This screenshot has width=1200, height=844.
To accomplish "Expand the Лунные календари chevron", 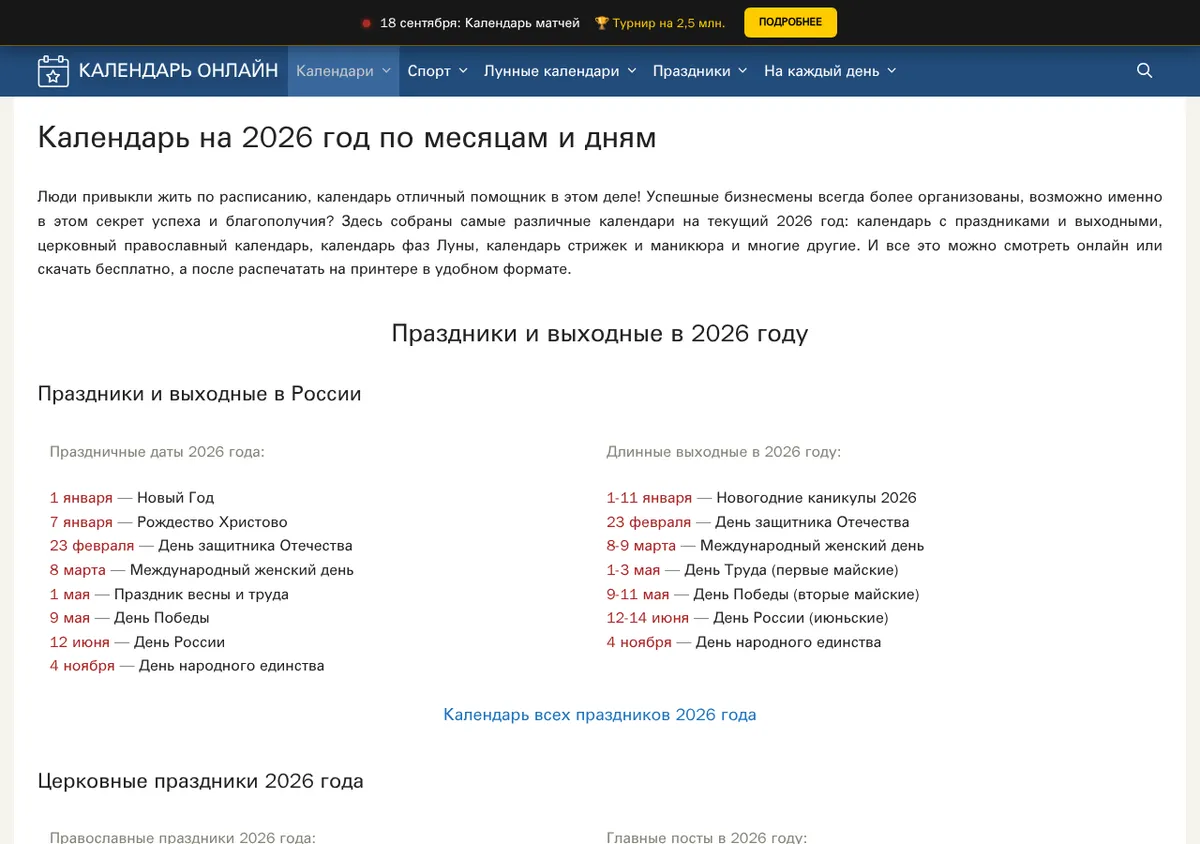I will (631, 71).
